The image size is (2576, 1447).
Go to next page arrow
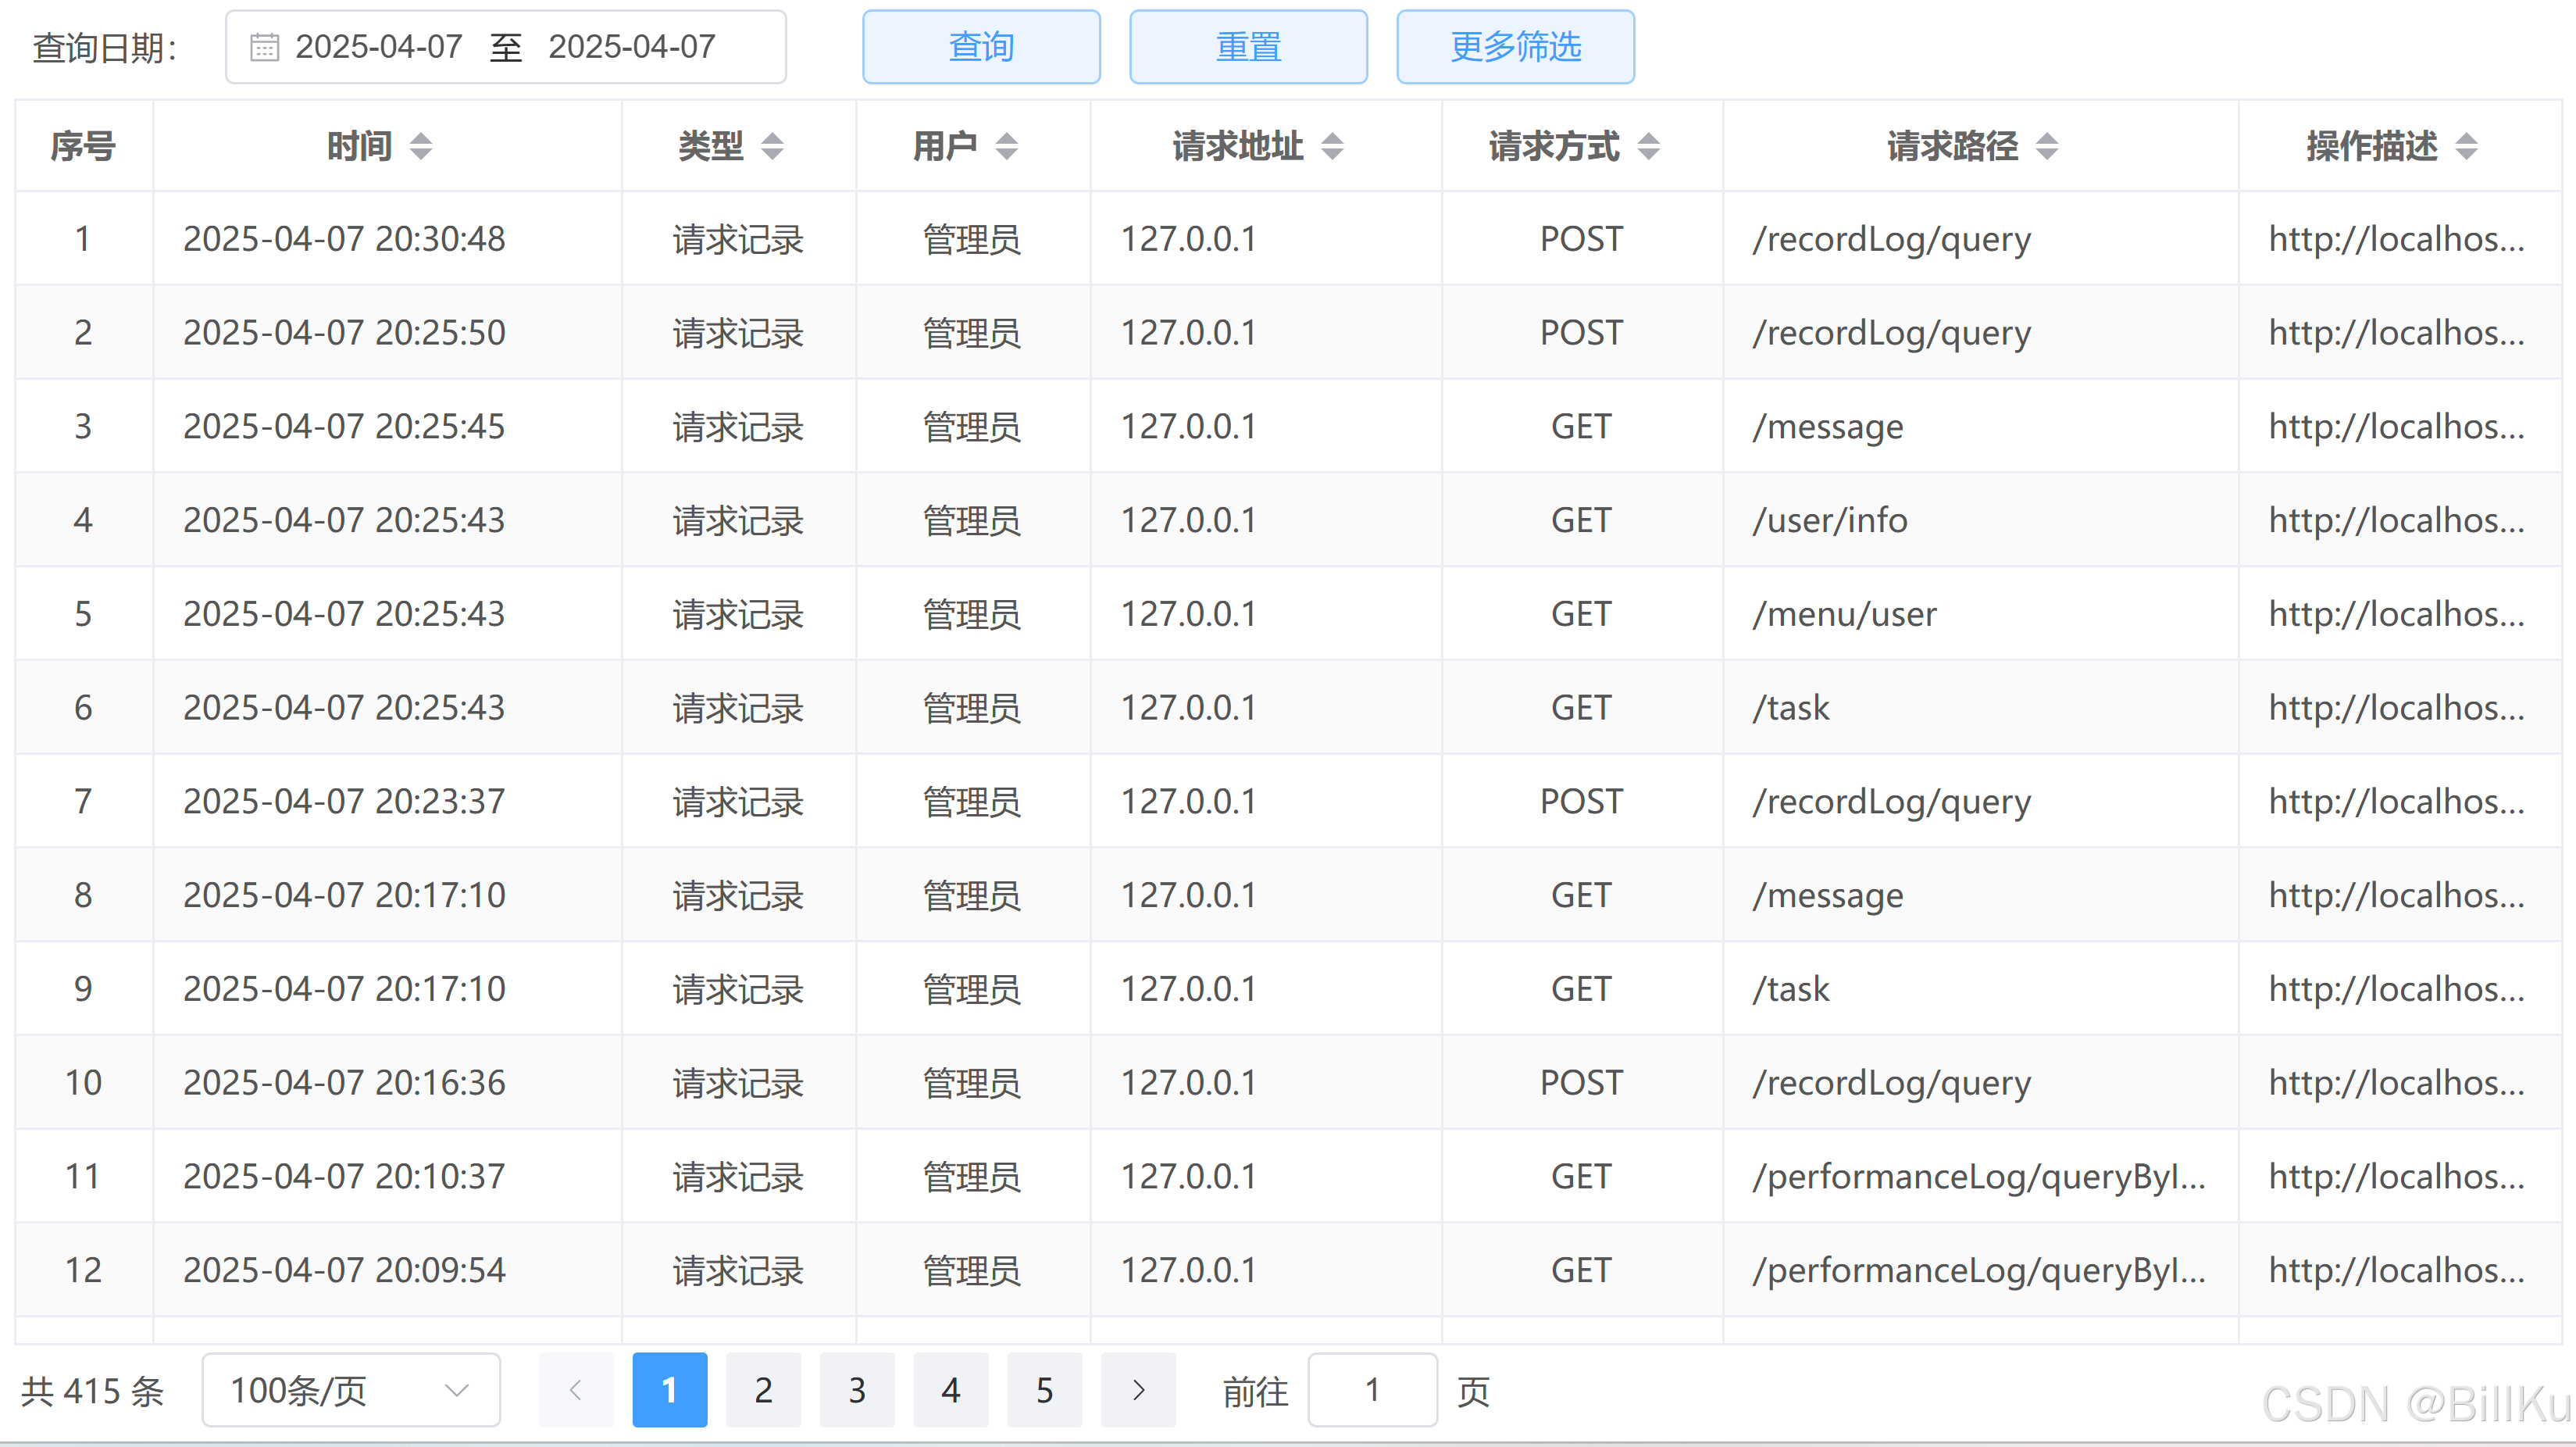tap(1138, 1390)
